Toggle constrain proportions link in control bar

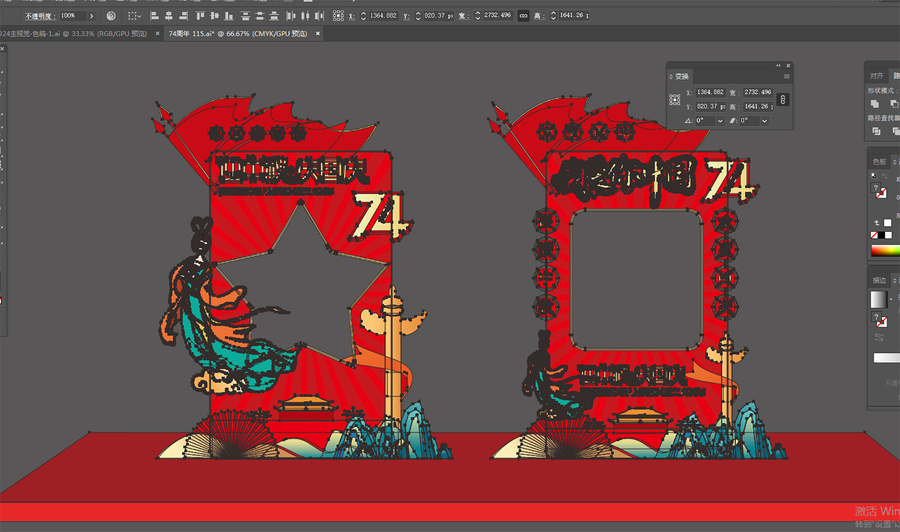coord(523,16)
